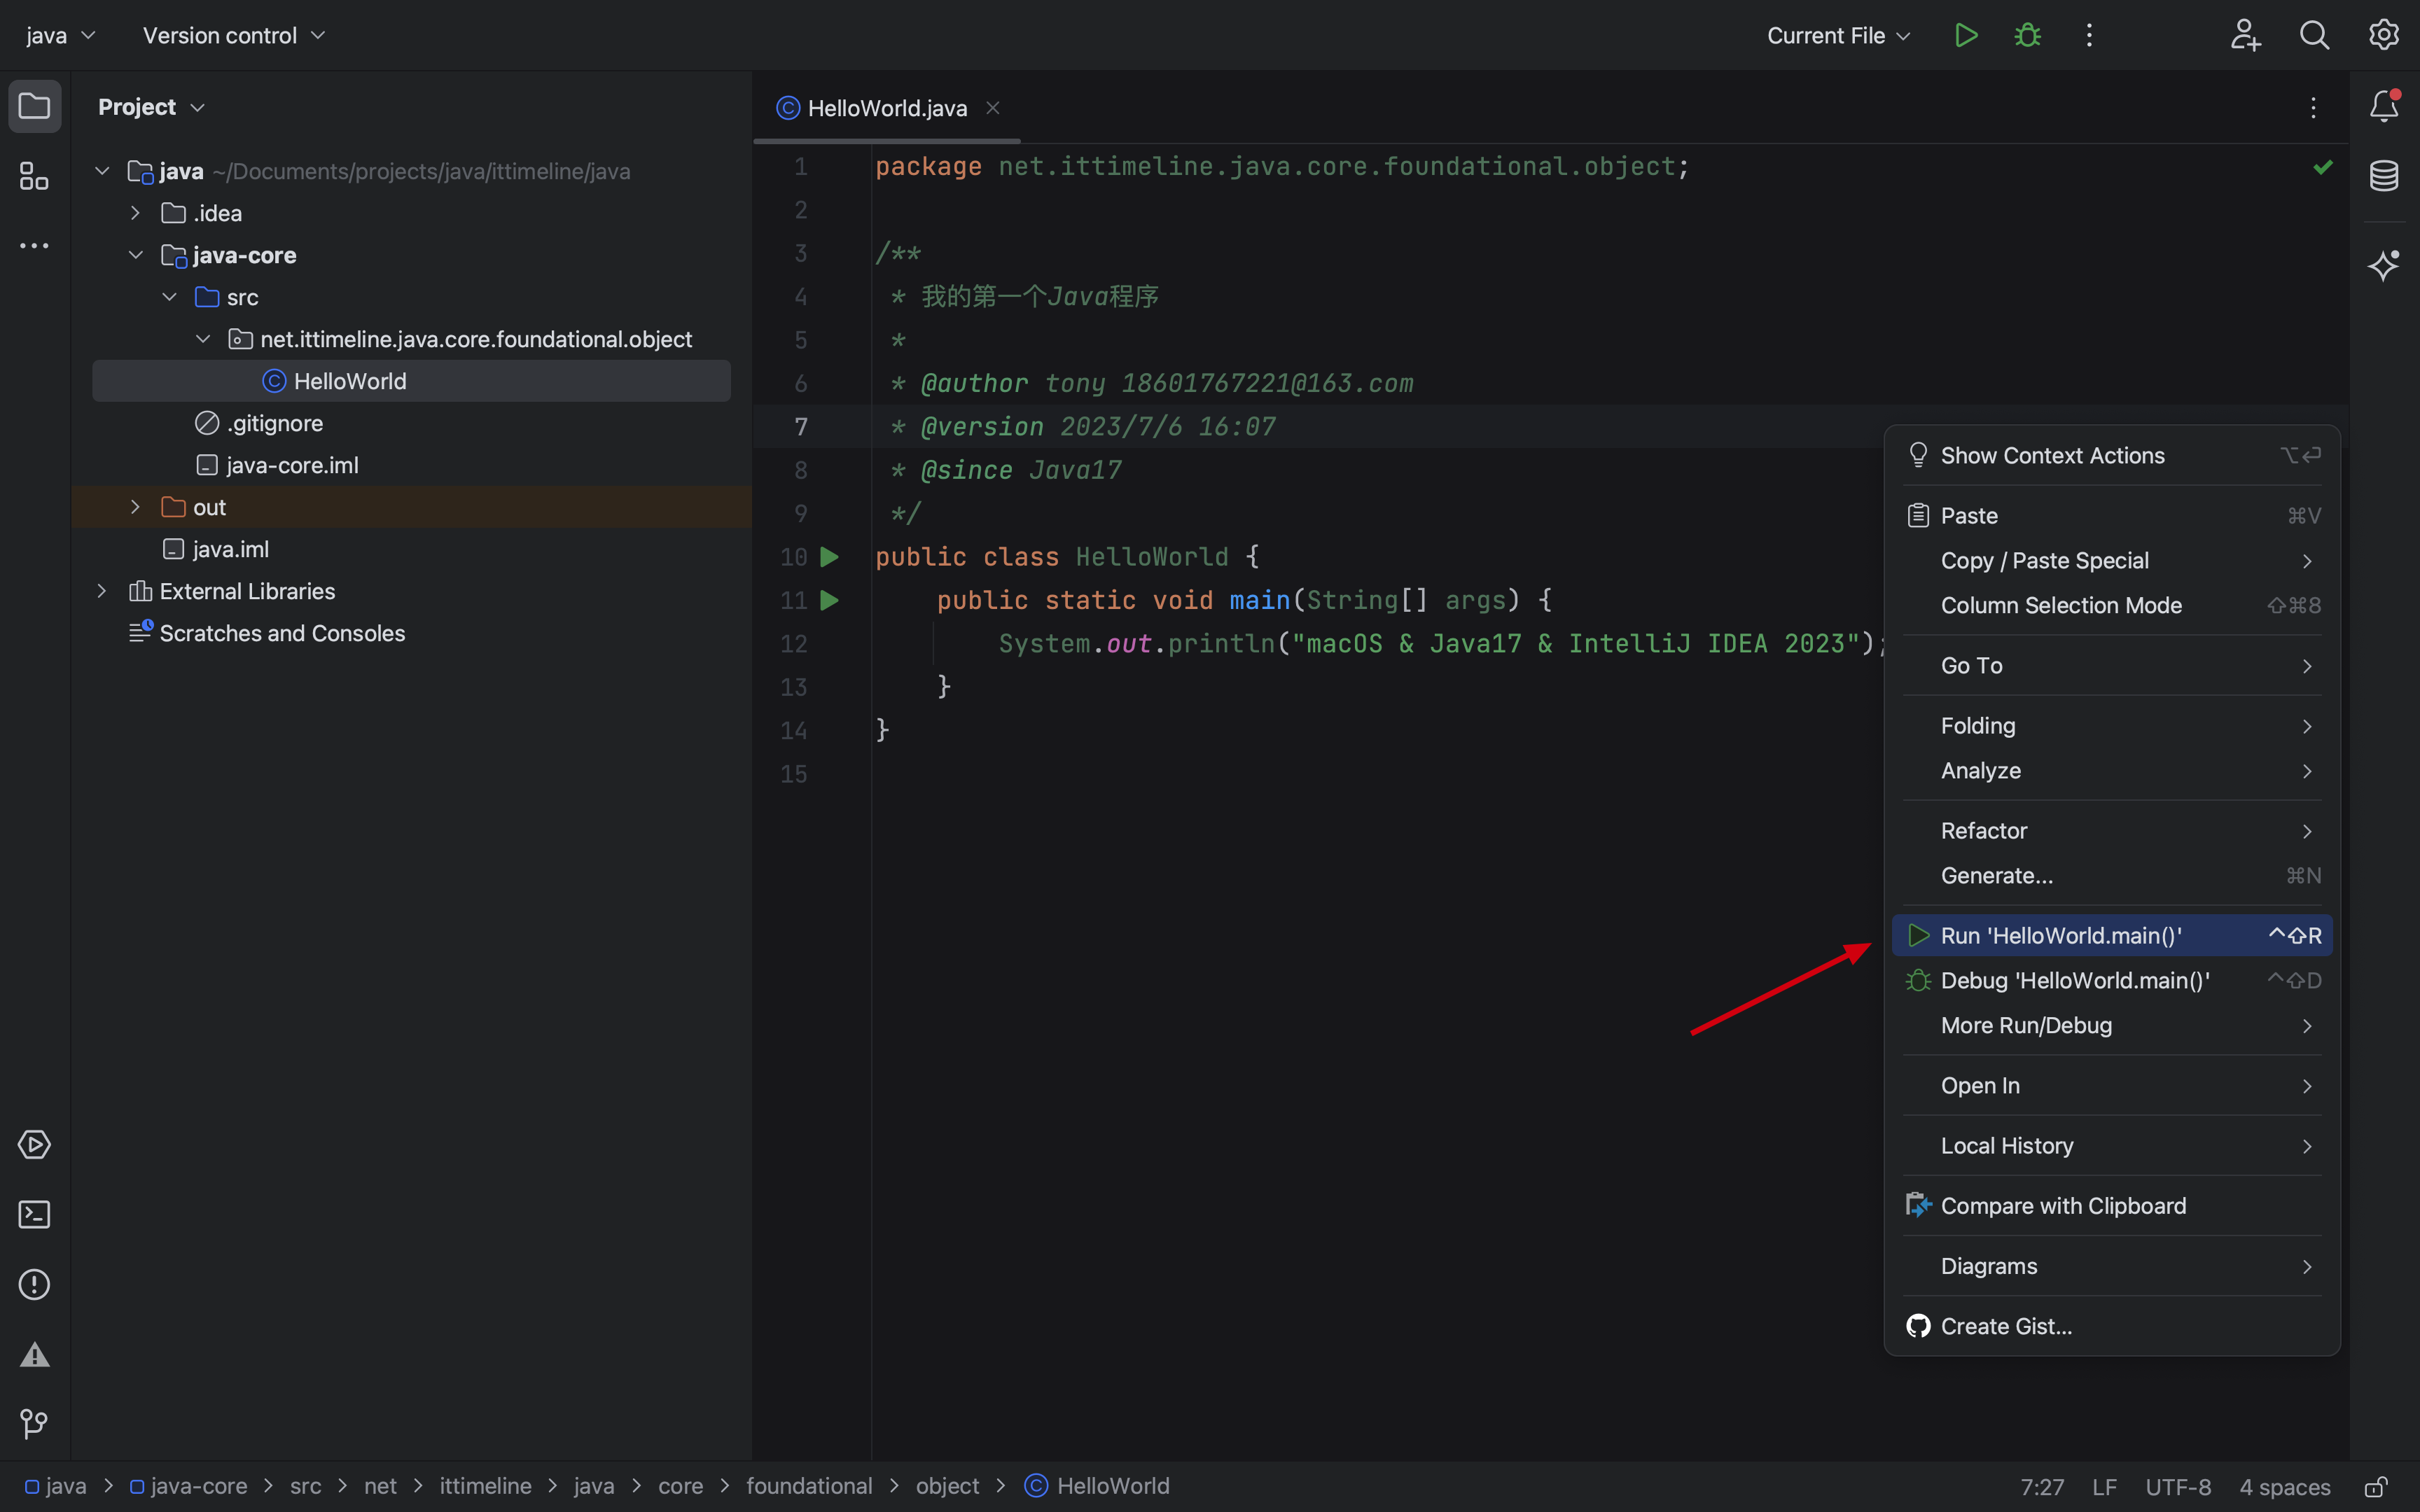
Task: Open the Analyze submenu
Action: click(2112, 771)
